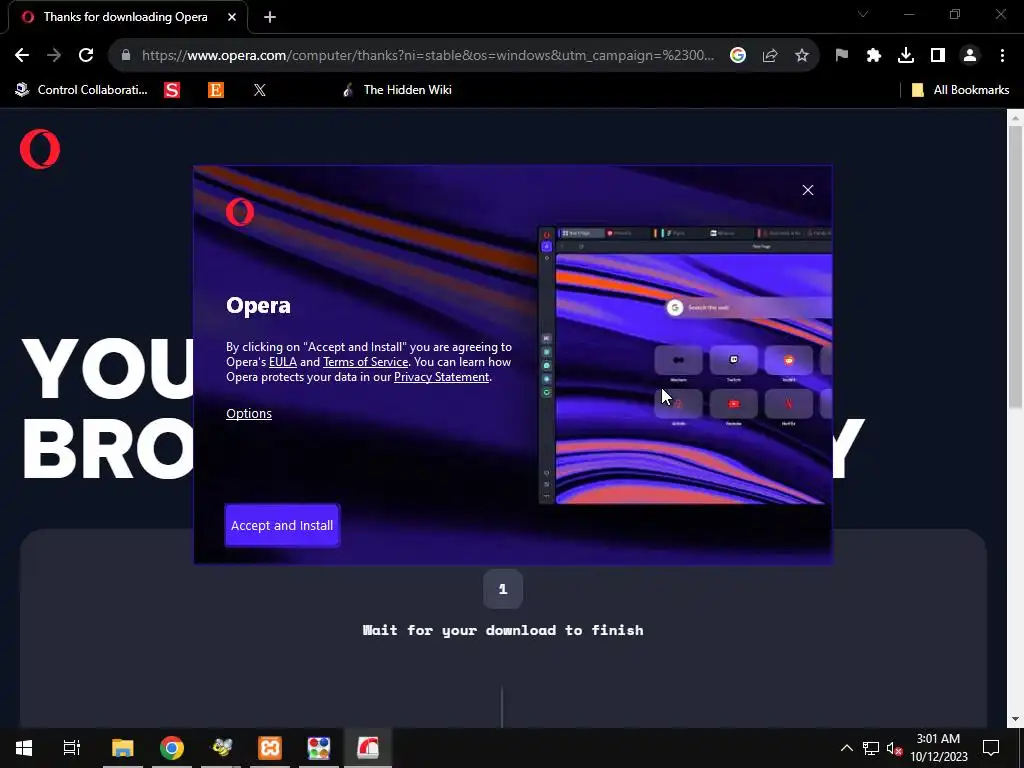Toggle the browser side panel
1024x768 pixels.
point(938,56)
